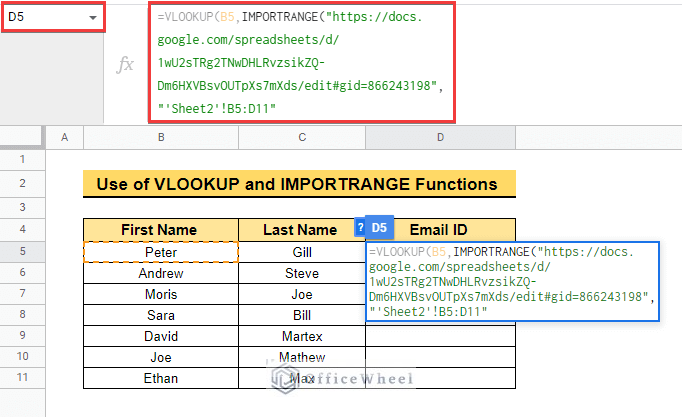Click the 'Email ID' header cell
The width and height of the screenshot is (682, 417).
[x=440, y=230]
